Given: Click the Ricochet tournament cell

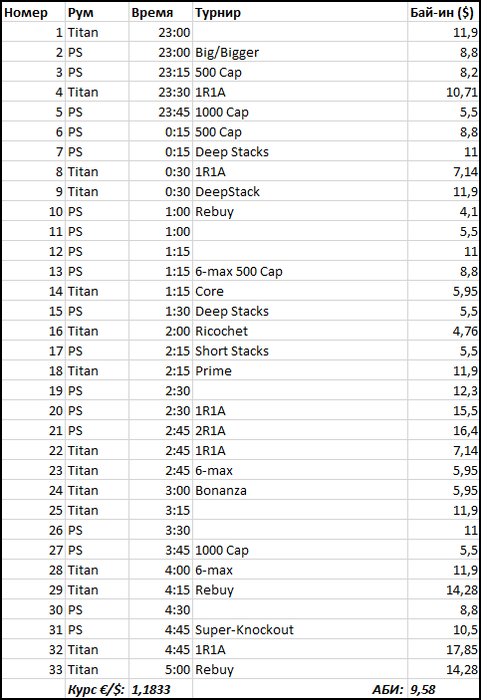Looking at the screenshot, I should (300, 331).
